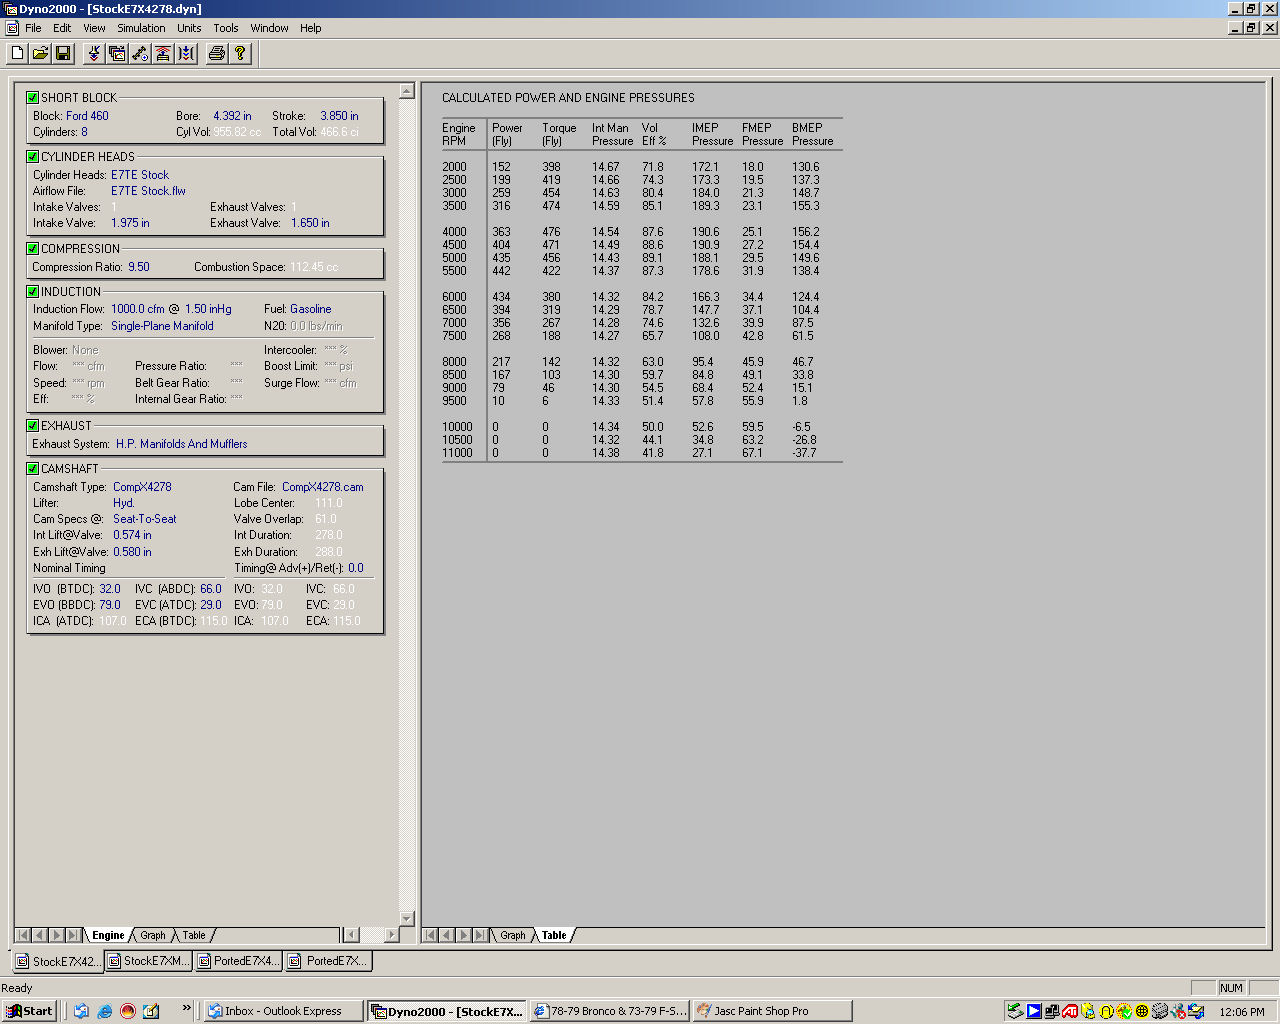Click the toolbar icon showing stacked graph windows

(x=117, y=53)
